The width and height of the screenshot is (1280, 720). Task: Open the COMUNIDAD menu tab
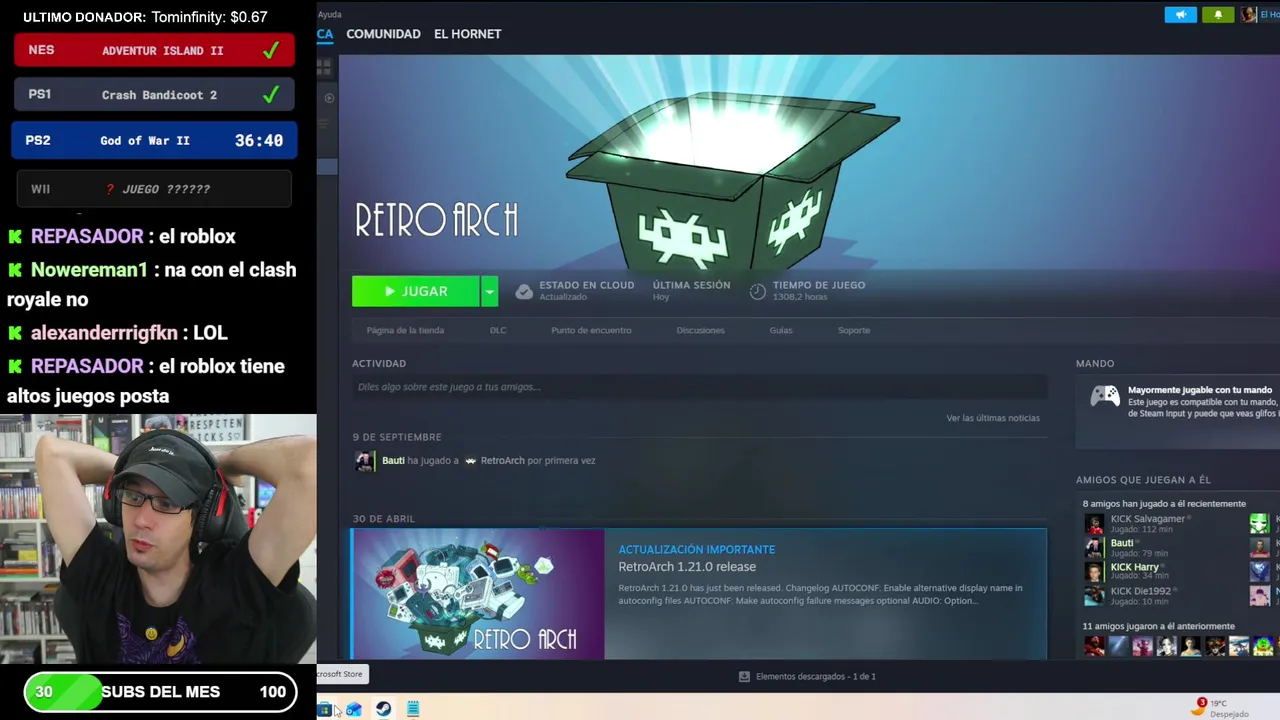point(383,34)
